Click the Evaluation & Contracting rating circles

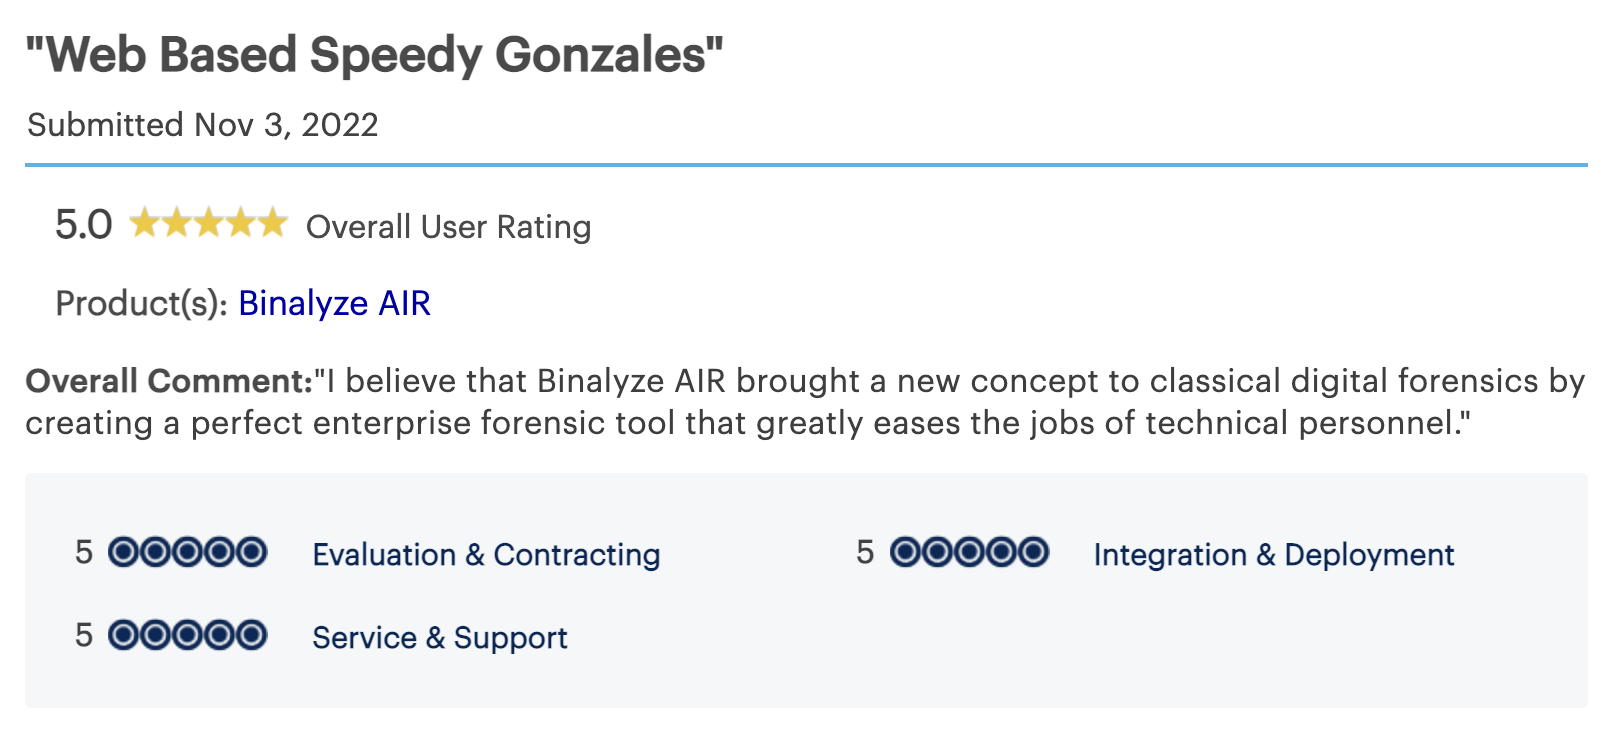(187, 552)
